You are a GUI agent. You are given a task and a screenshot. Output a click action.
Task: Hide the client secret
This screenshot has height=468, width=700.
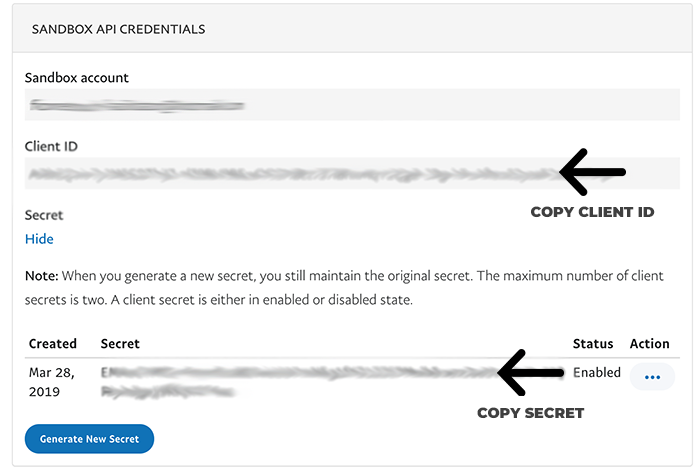39,239
